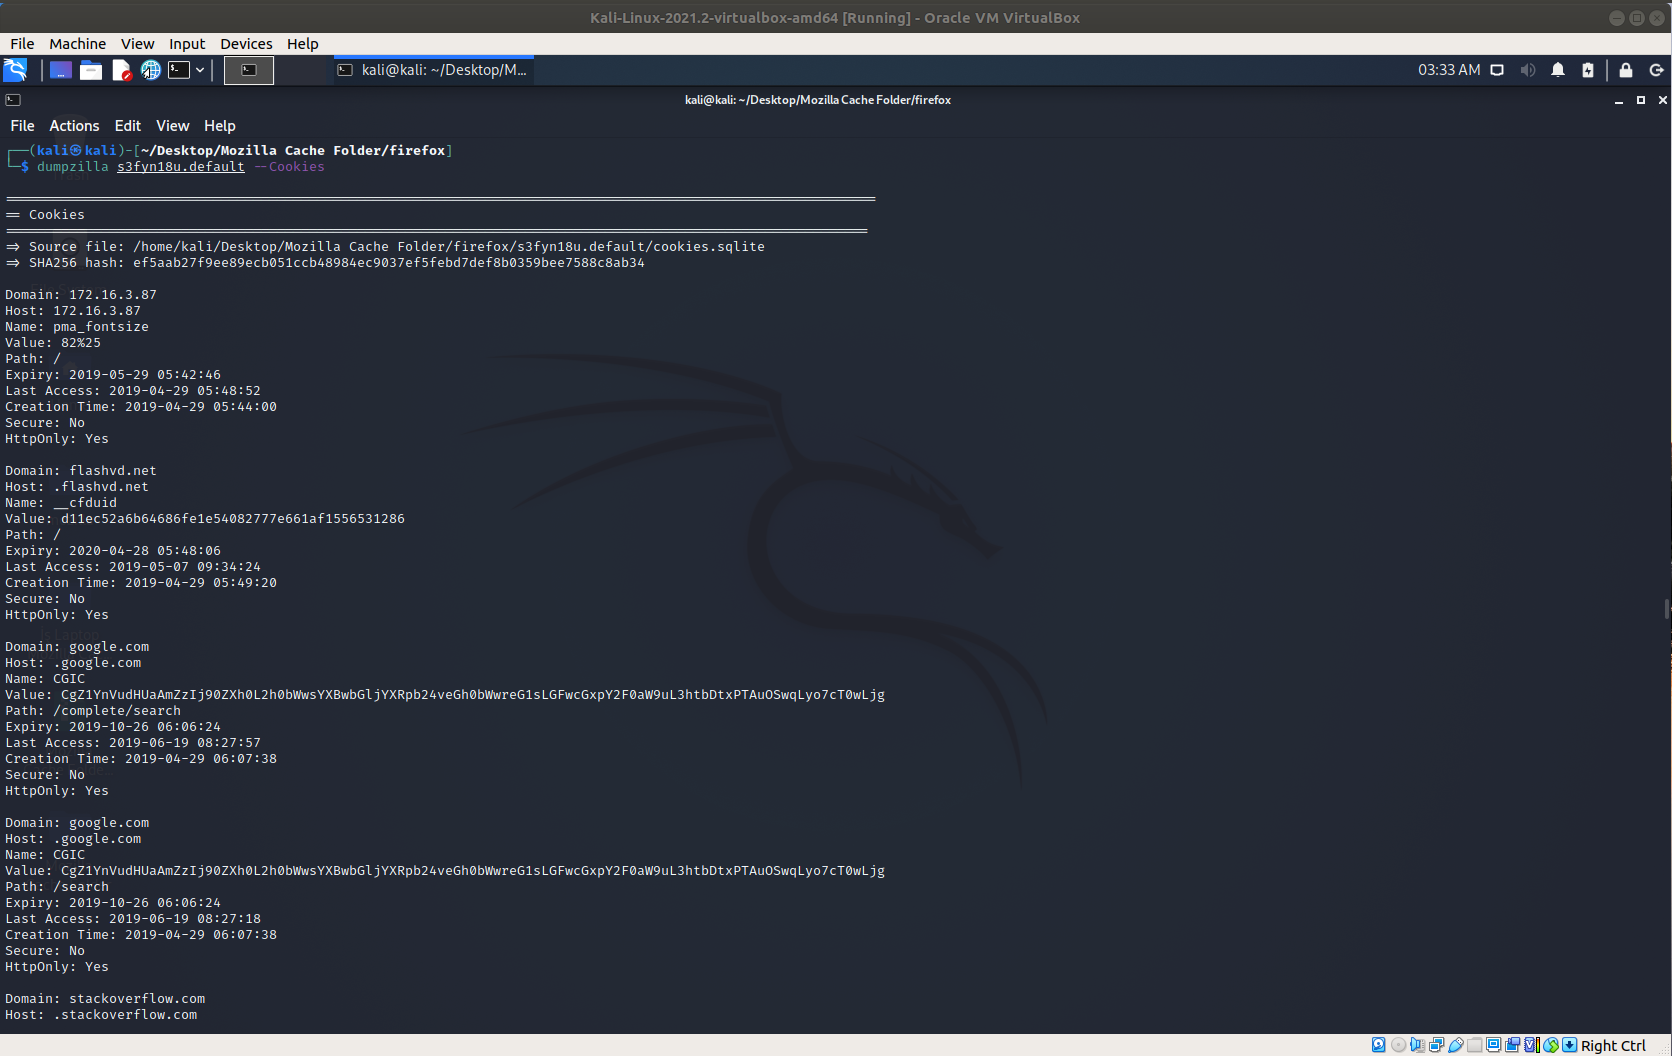Open the terminal Actions menu
This screenshot has height=1056, width=1672.
[x=74, y=126]
